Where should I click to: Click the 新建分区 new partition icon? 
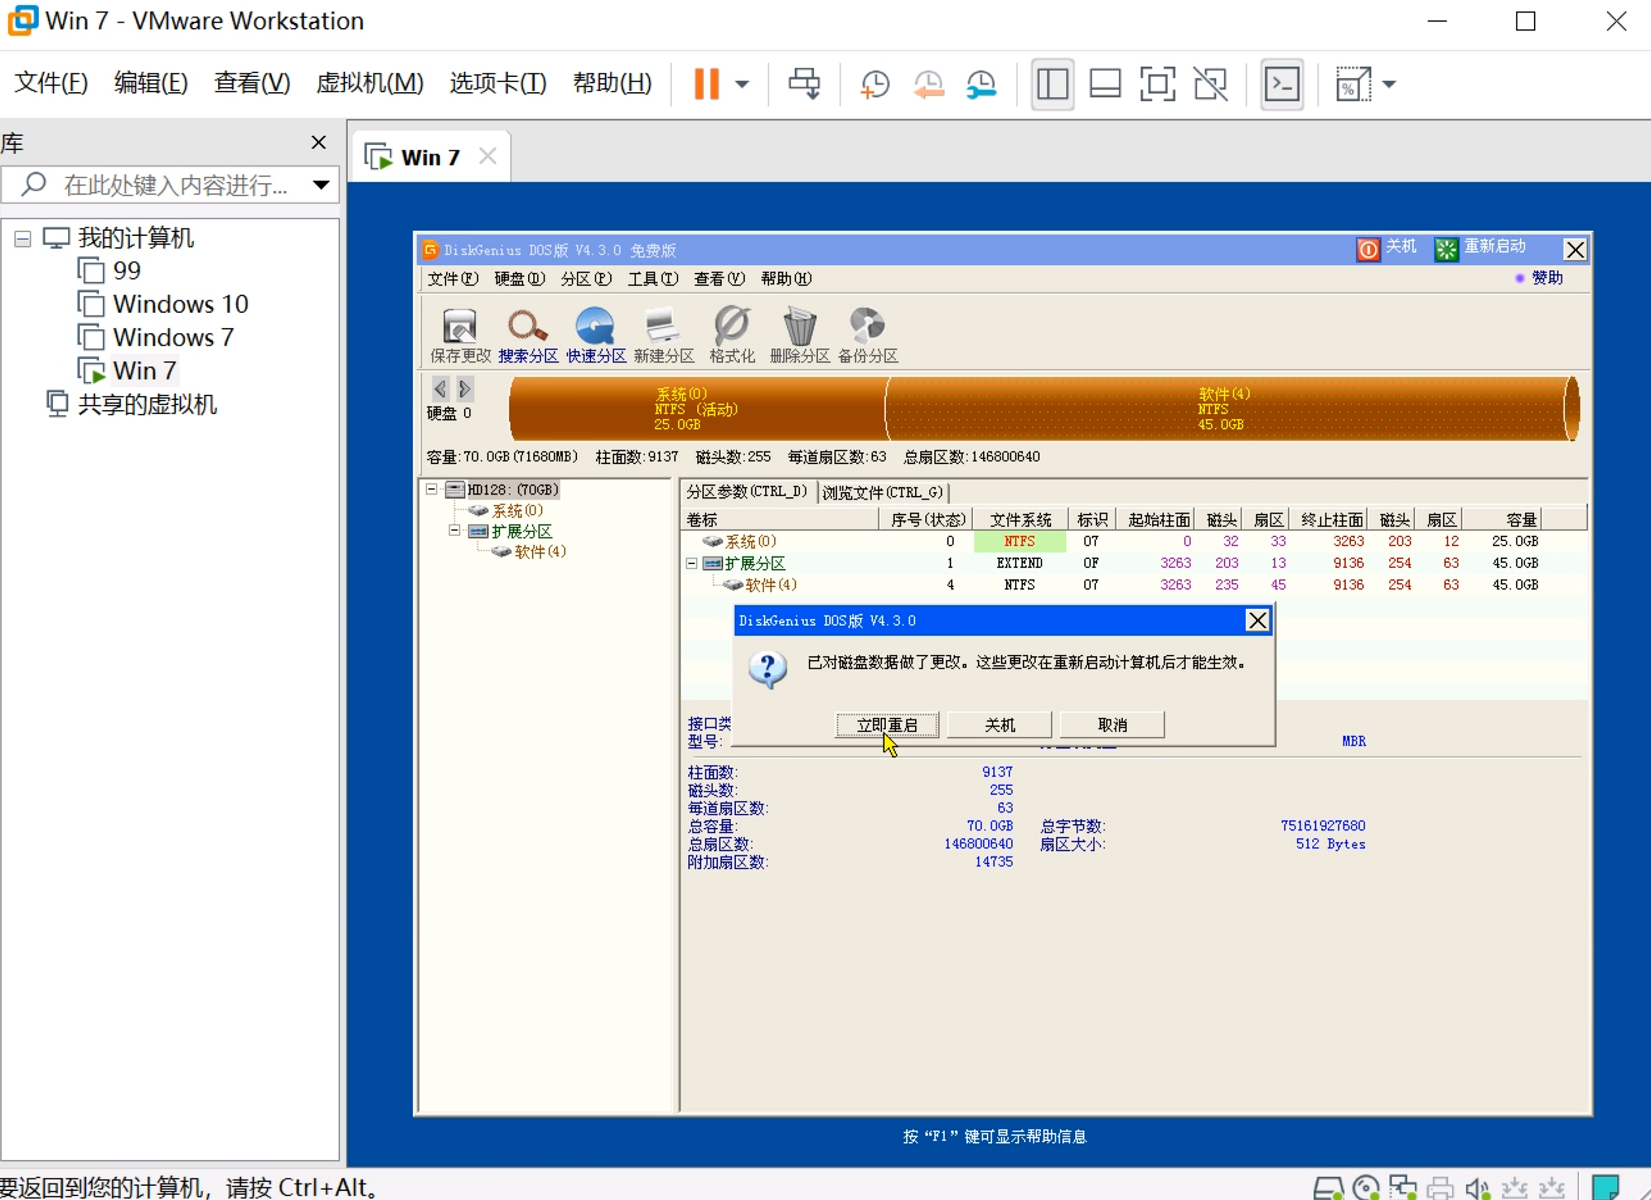[664, 335]
